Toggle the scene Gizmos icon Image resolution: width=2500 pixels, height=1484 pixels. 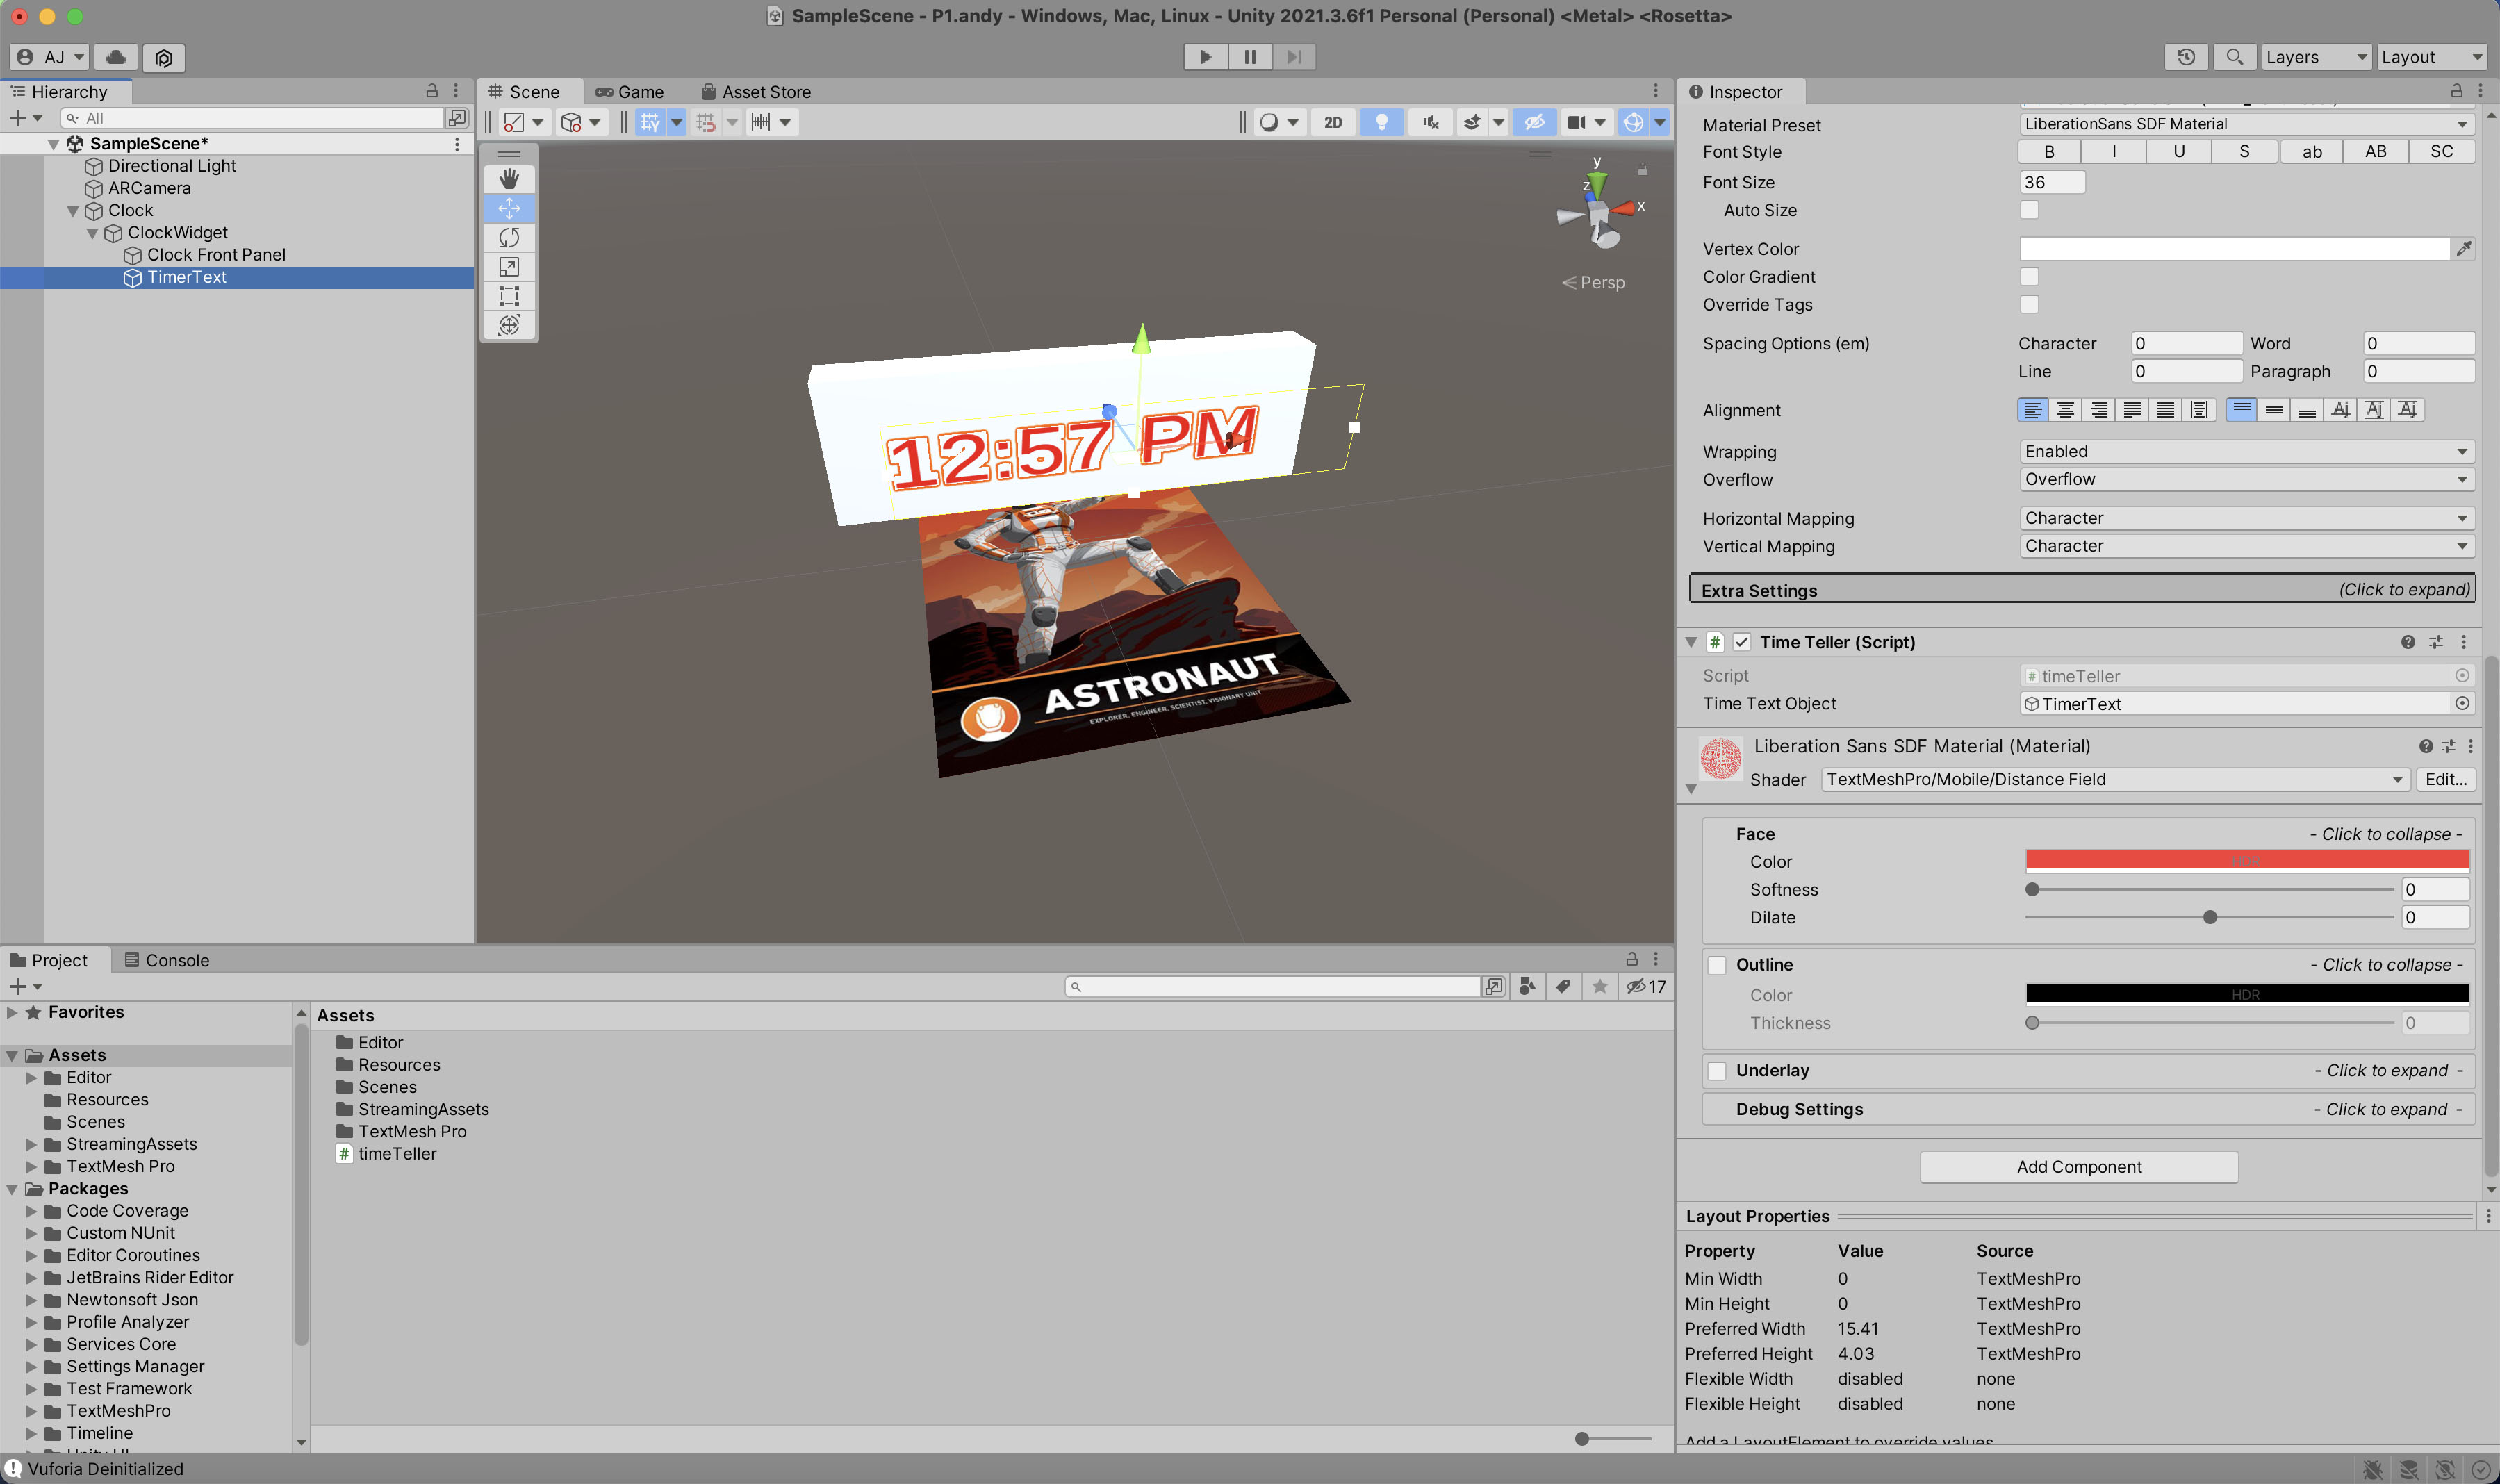1633,122
